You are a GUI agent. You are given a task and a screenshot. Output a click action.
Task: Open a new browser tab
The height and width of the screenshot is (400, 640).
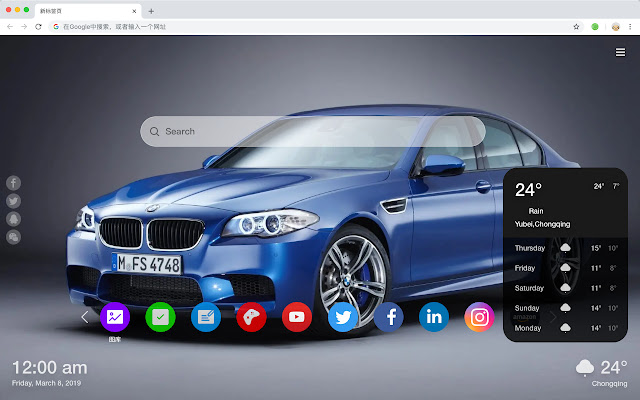pos(151,11)
